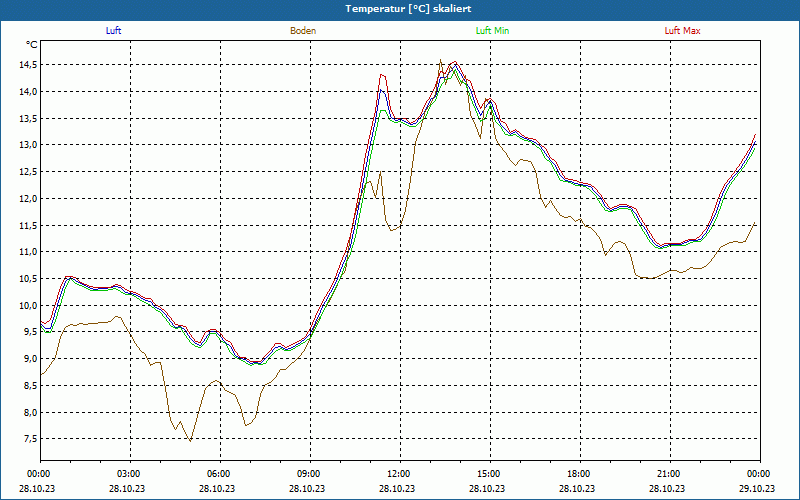Click the y-axis value '13,5'
The height and width of the screenshot is (500, 800).
(29, 118)
